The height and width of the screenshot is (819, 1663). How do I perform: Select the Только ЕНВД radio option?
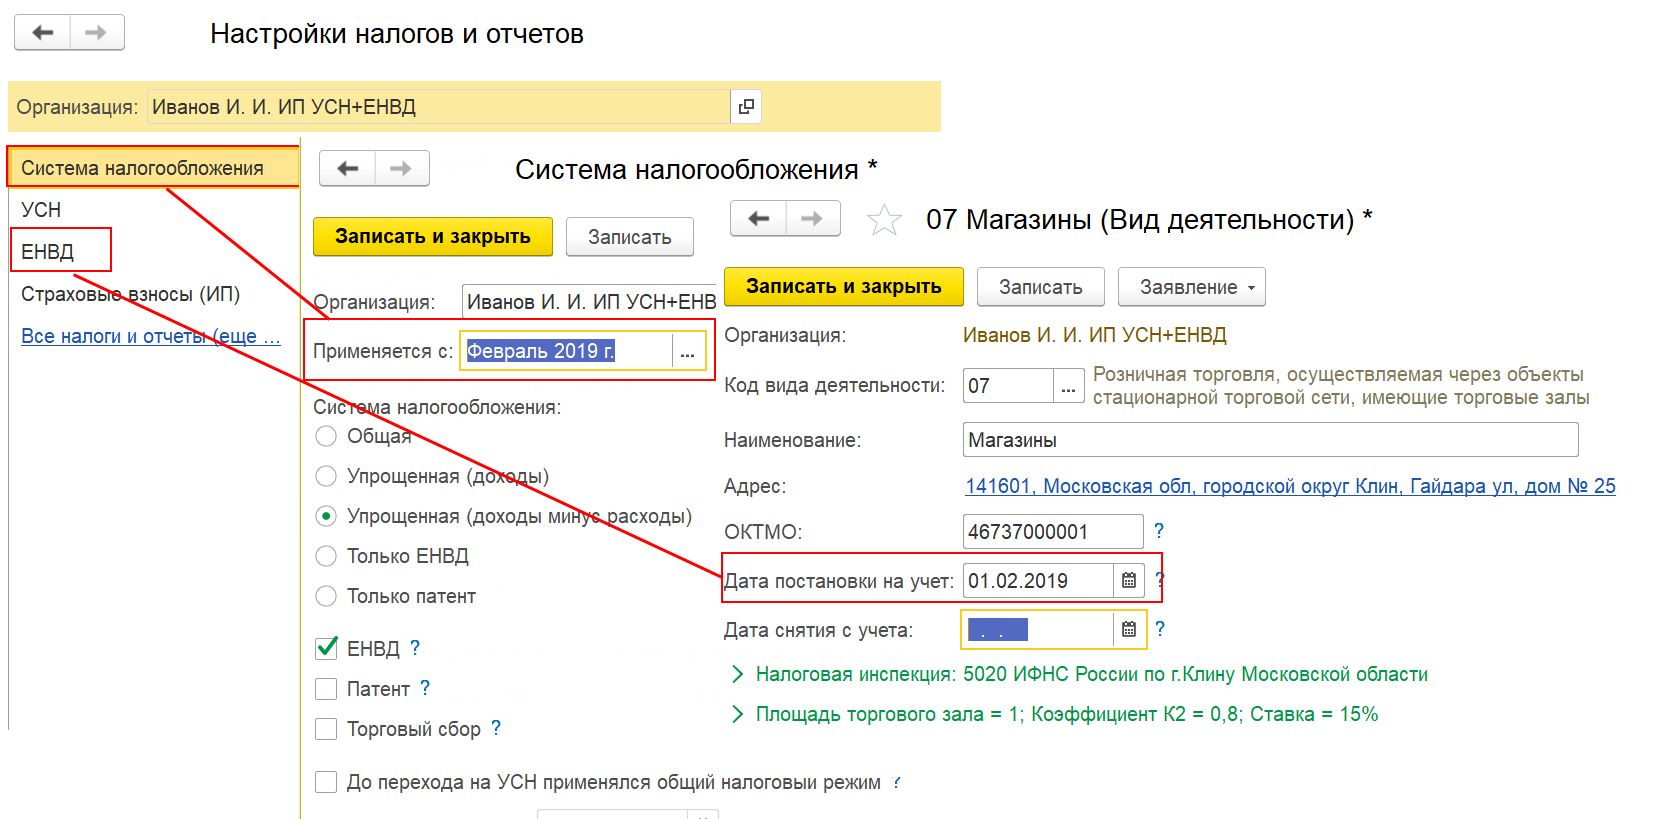pyautogui.click(x=326, y=556)
